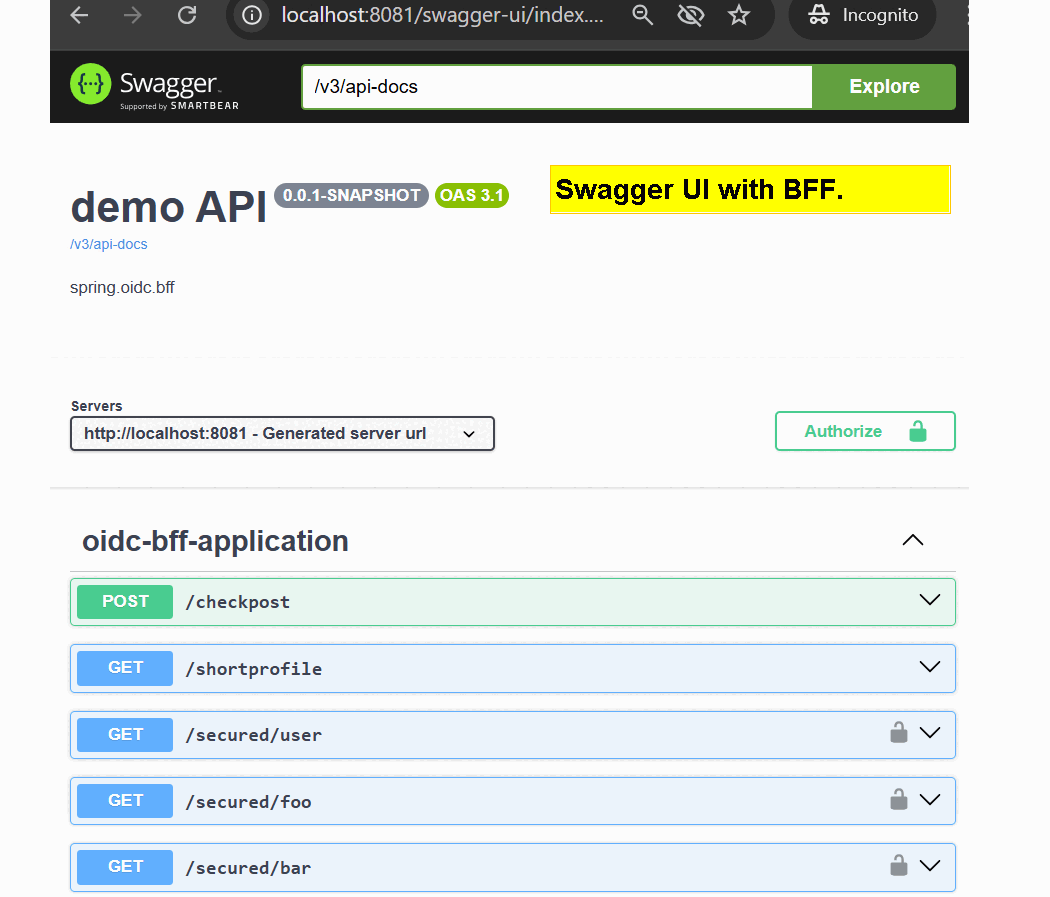Expand the GET /secured/foo operation
1050x897 pixels.
pos(930,800)
